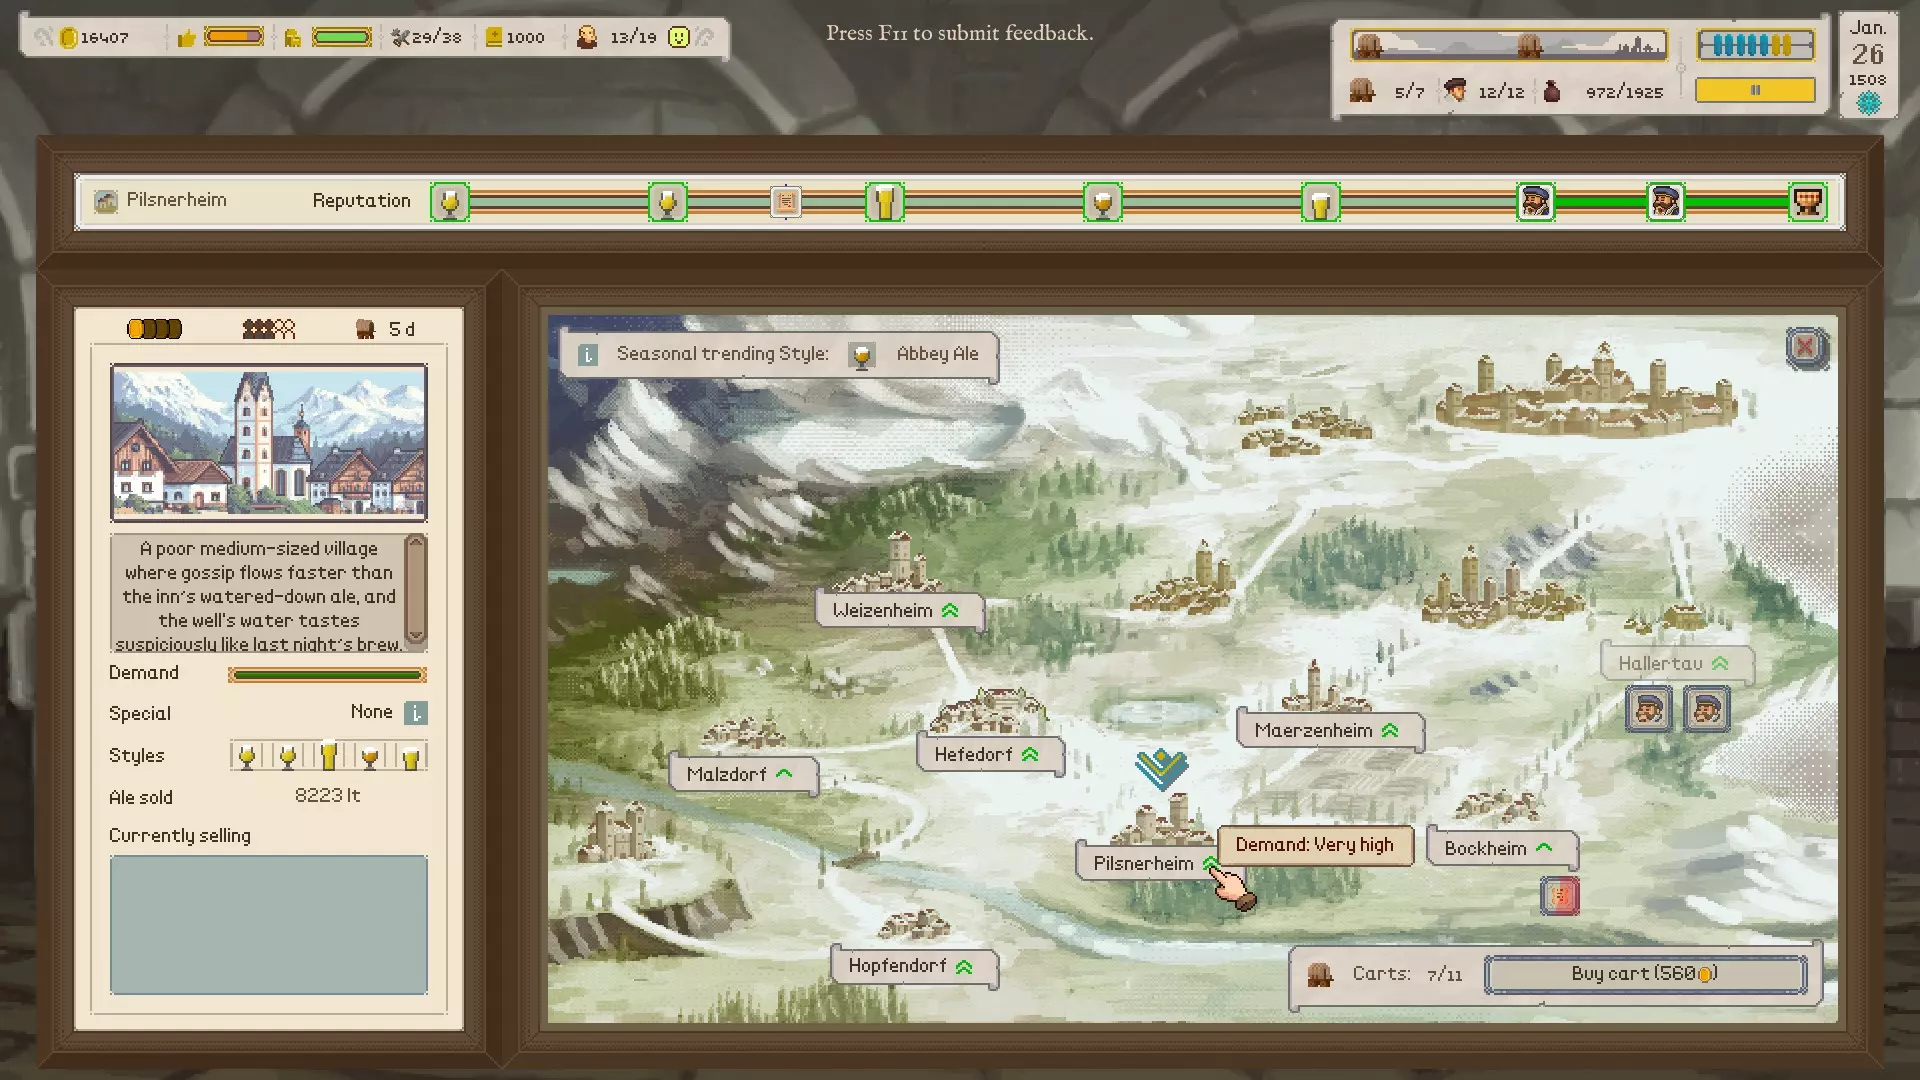Click the smiley happiness icon in the top bar

(x=679, y=38)
